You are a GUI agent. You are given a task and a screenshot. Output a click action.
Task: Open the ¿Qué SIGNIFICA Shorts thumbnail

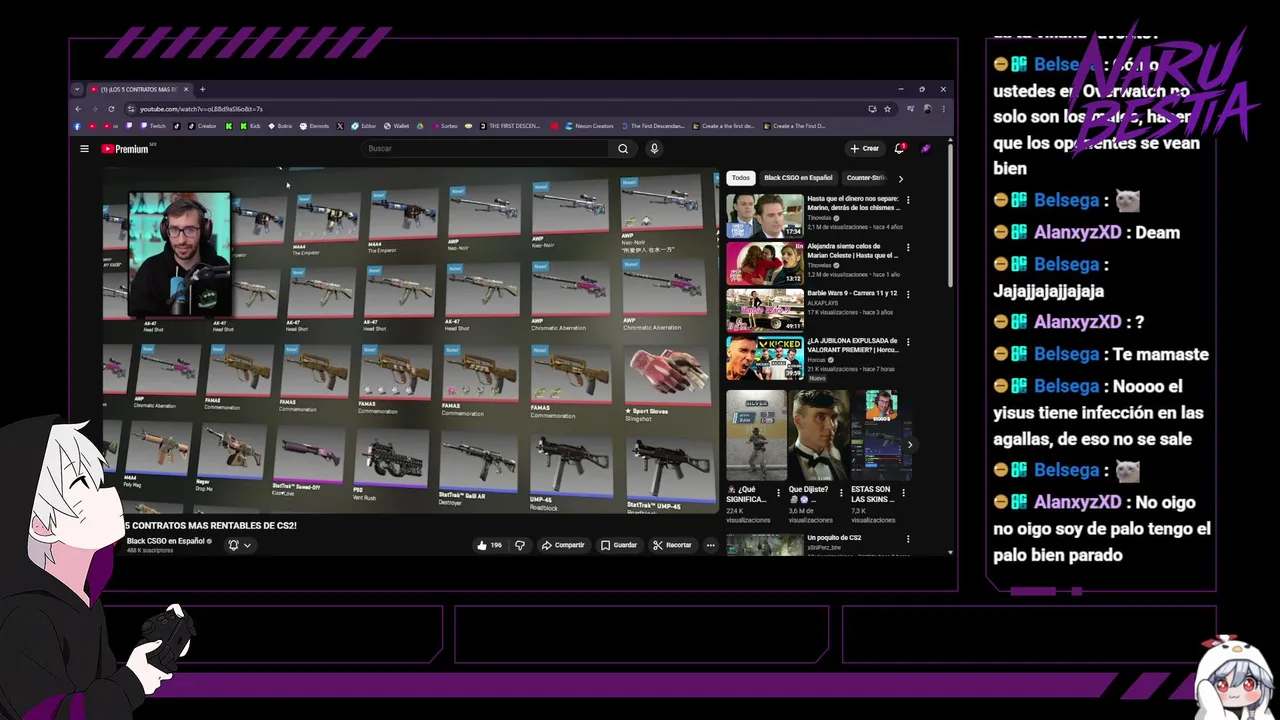tap(757, 436)
